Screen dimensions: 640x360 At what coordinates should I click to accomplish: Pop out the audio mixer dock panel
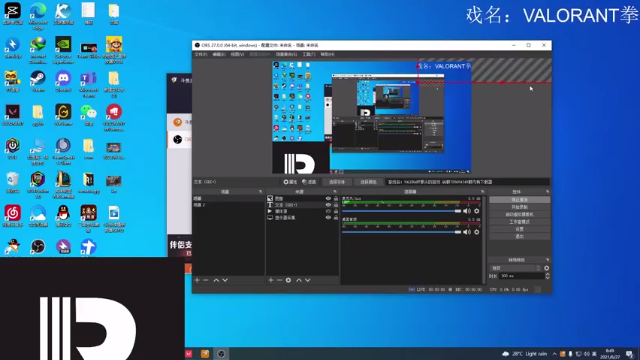point(482,191)
